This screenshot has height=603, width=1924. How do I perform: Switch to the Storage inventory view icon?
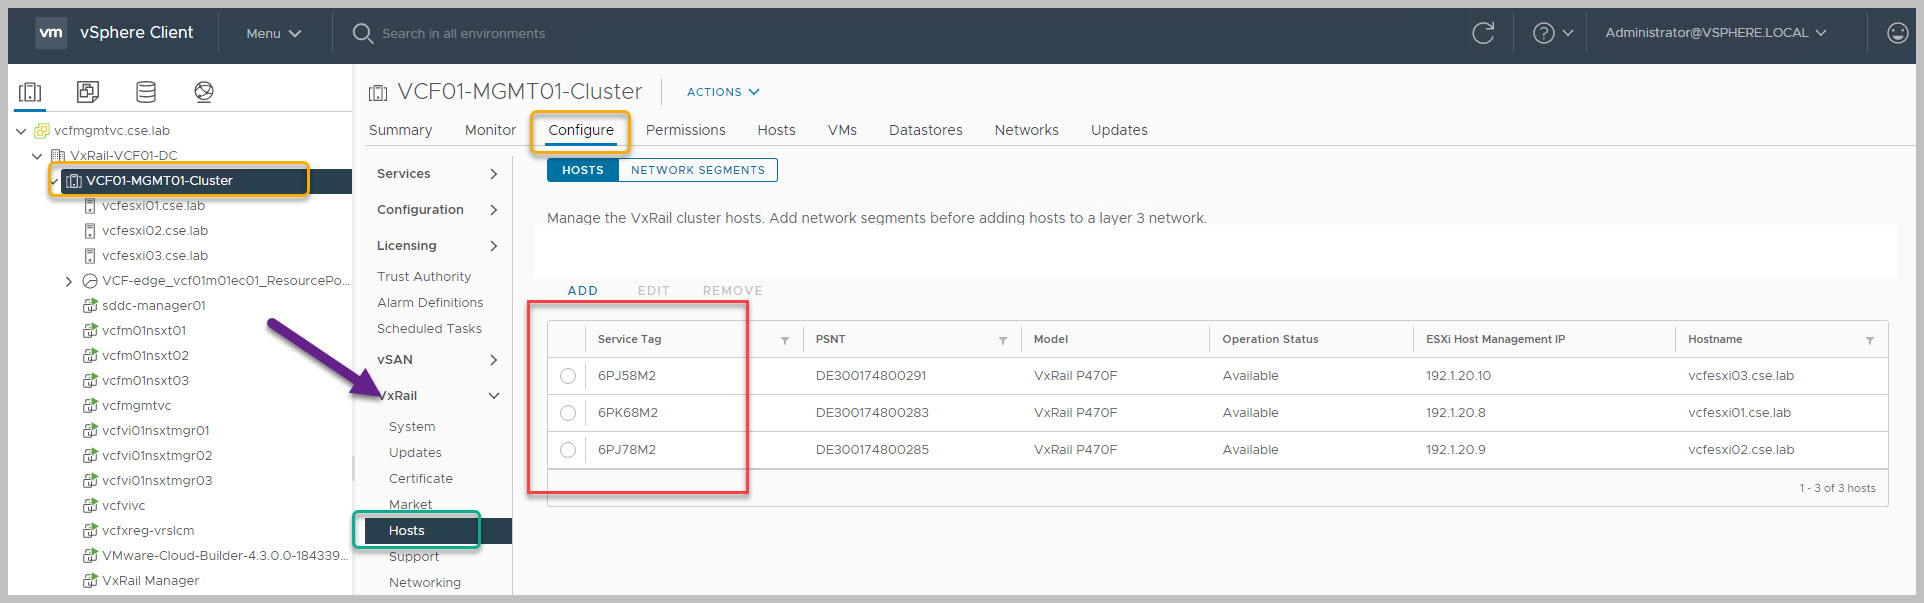tap(146, 92)
